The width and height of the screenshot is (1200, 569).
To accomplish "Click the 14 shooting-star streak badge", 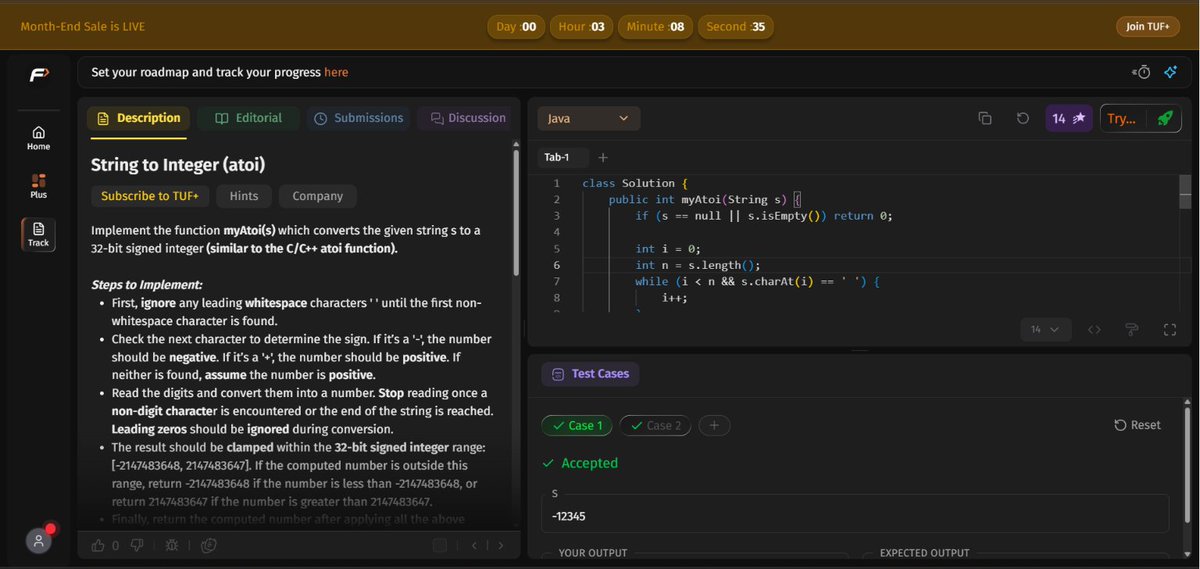I will click(x=1069, y=118).
